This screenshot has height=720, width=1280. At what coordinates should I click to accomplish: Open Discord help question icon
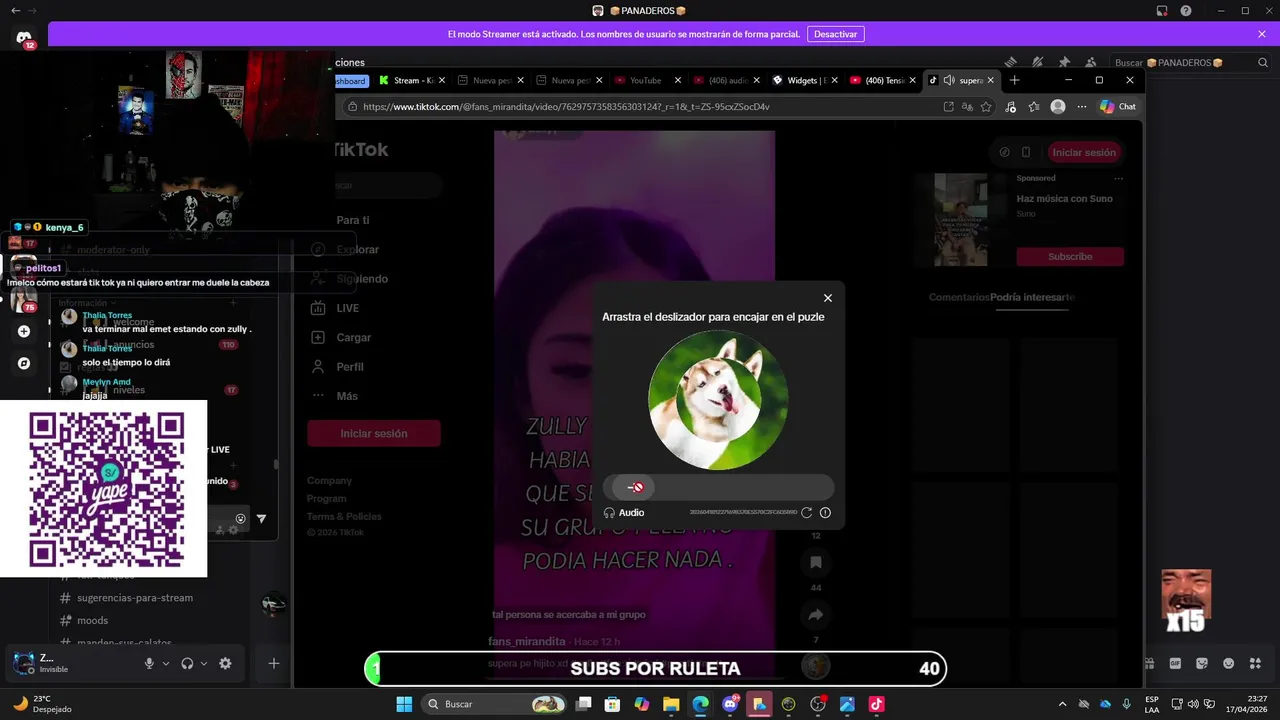coord(1186,10)
